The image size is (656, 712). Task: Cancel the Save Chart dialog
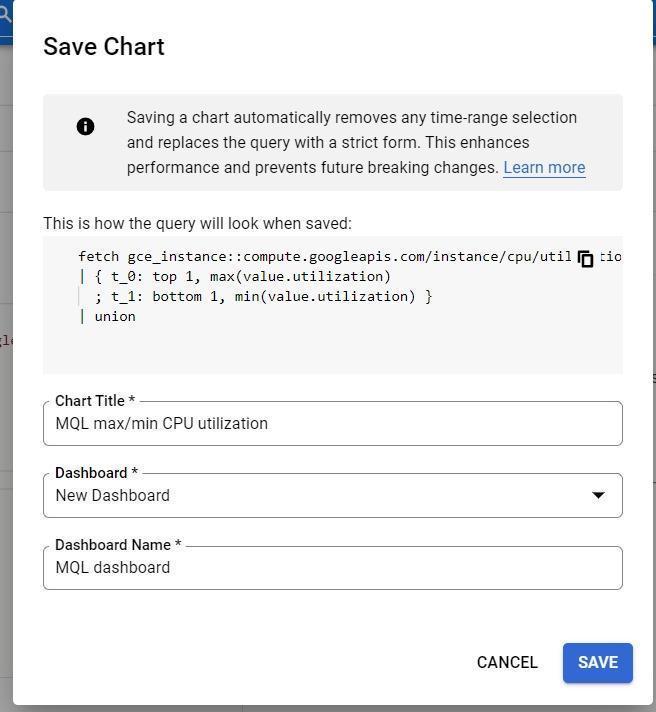tap(507, 663)
